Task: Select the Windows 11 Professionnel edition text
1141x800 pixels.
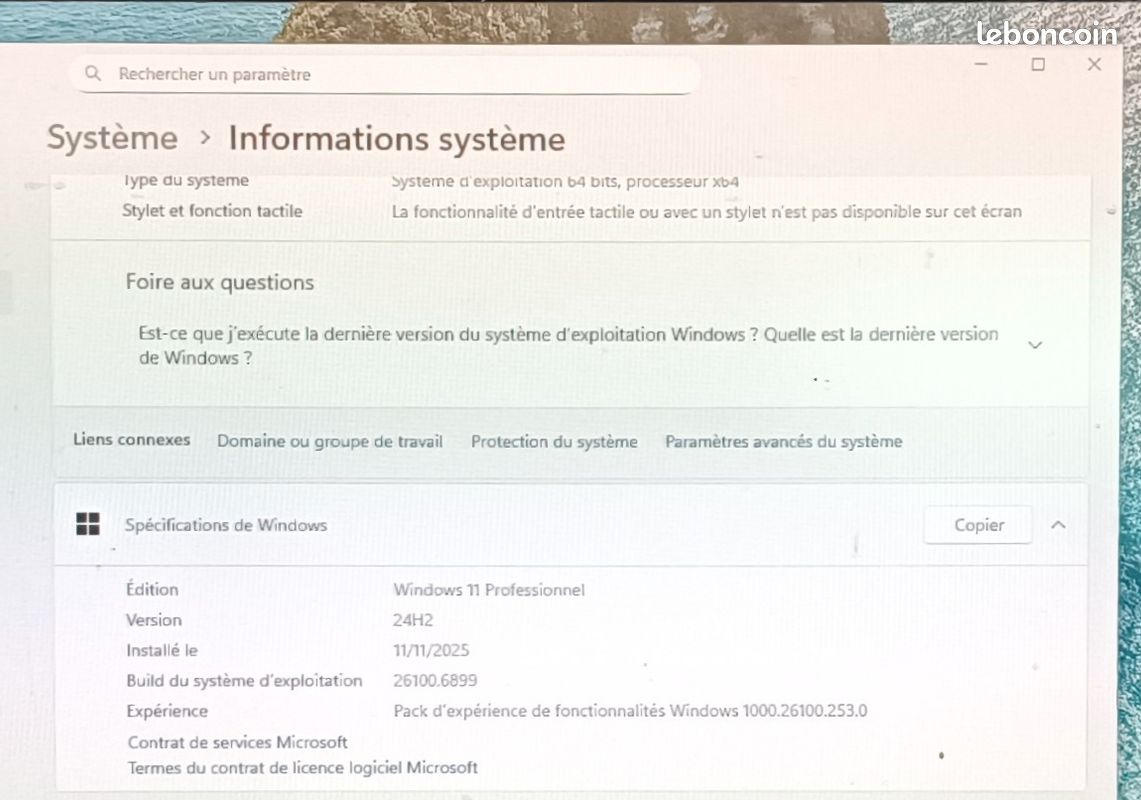Action: (x=489, y=590)
